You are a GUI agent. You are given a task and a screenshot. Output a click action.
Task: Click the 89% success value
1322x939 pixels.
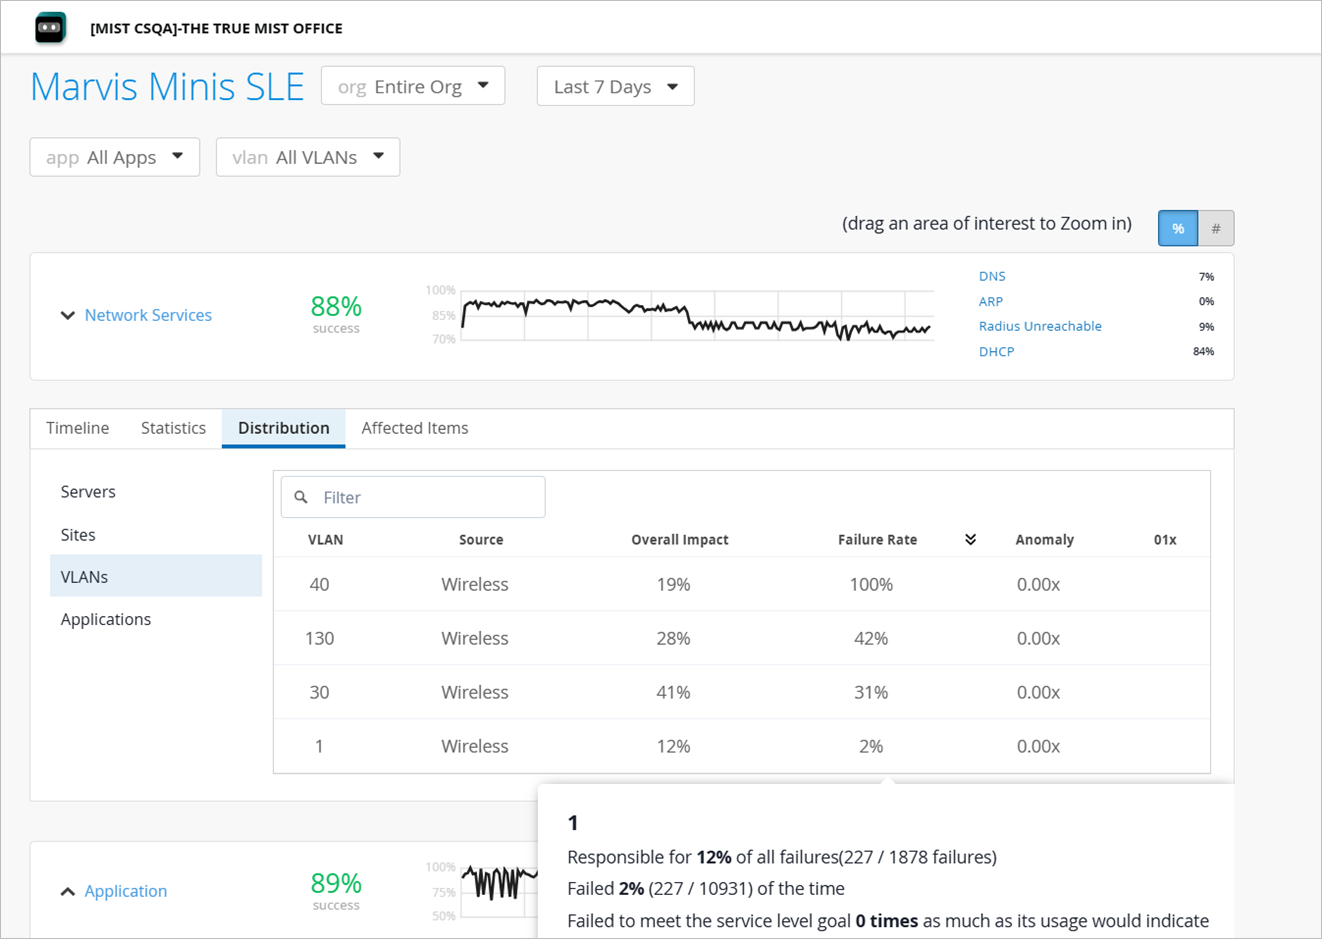click(x=336, y=883)
